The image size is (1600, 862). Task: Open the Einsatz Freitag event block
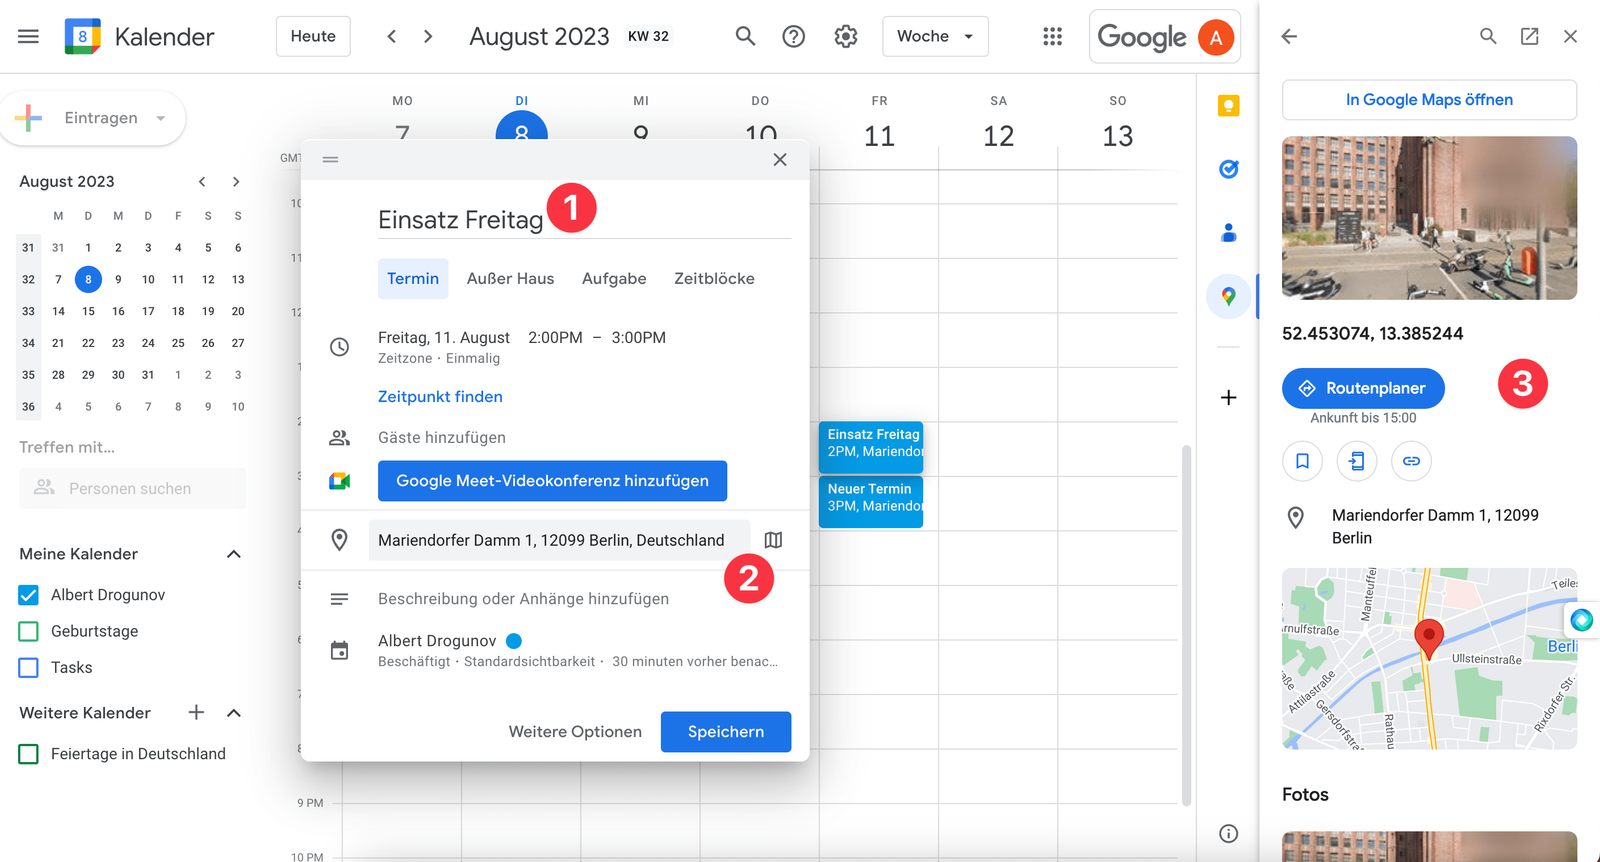point(871,447)
